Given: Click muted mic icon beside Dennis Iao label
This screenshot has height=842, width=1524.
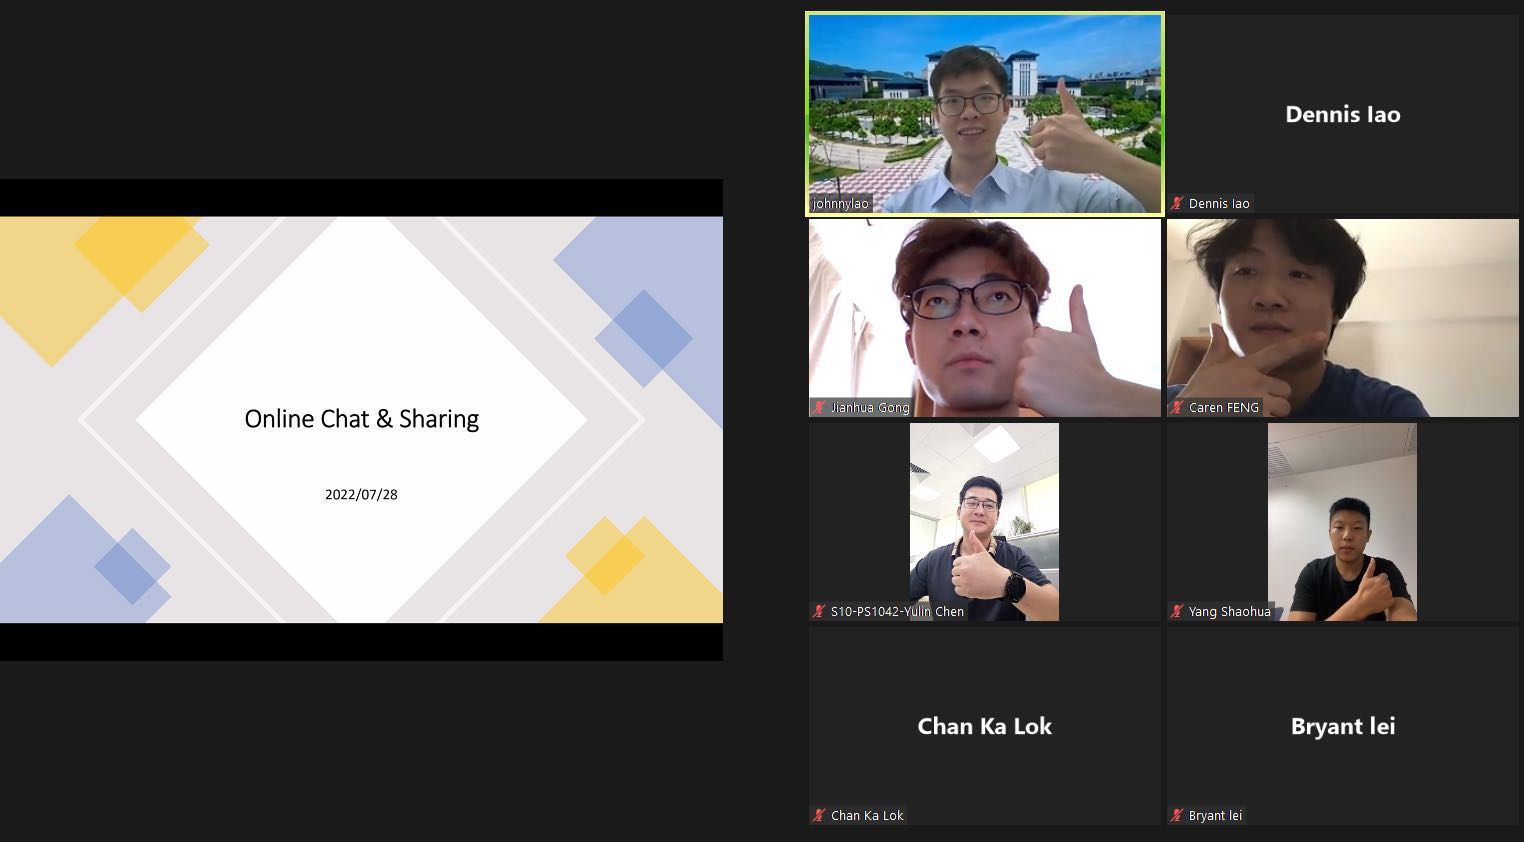Looking at the screenshot, I should 1177,203.
